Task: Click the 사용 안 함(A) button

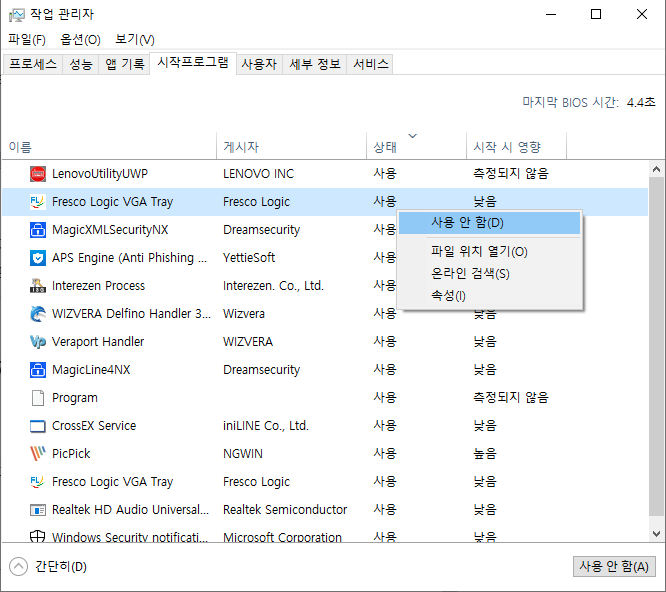Action: (614, 567)
